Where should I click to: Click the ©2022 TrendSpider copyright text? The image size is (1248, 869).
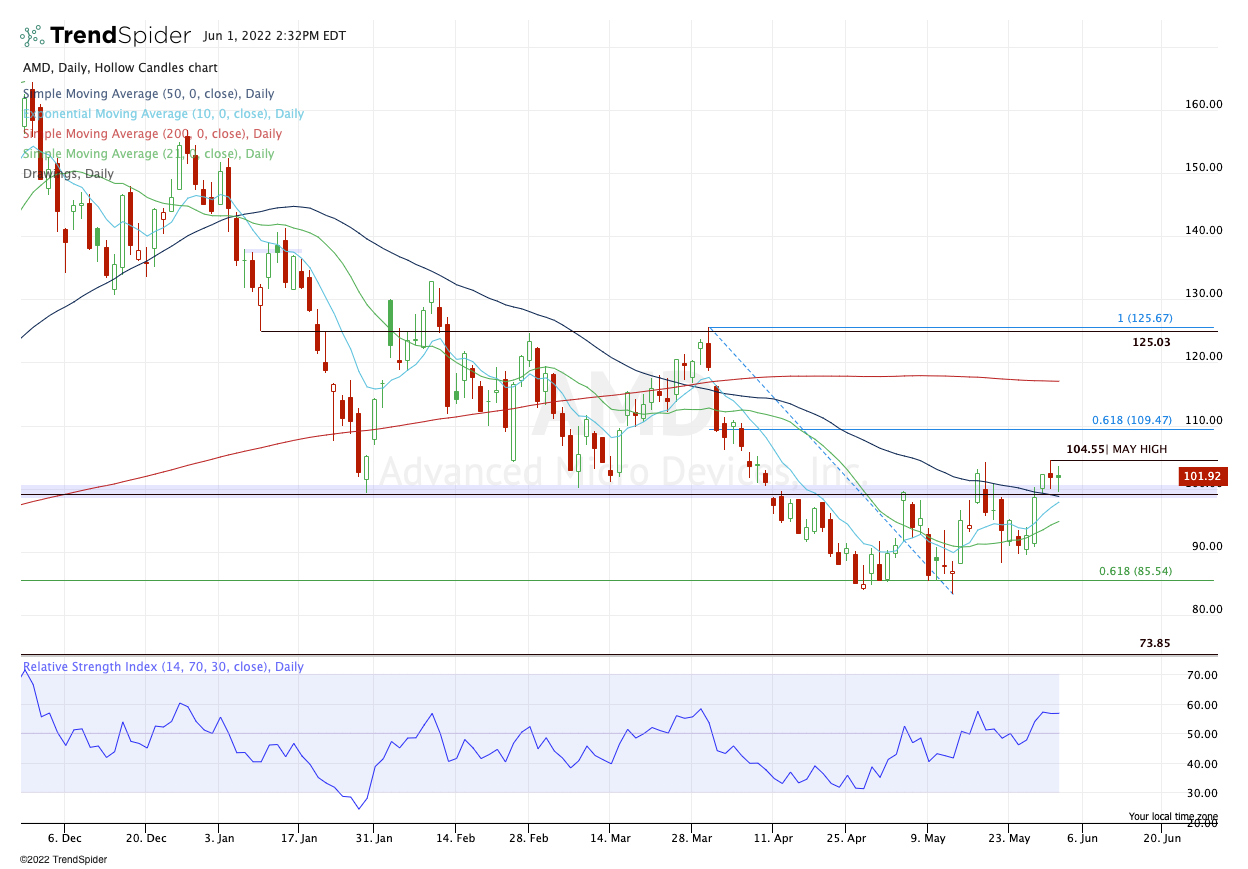point(63,859)
